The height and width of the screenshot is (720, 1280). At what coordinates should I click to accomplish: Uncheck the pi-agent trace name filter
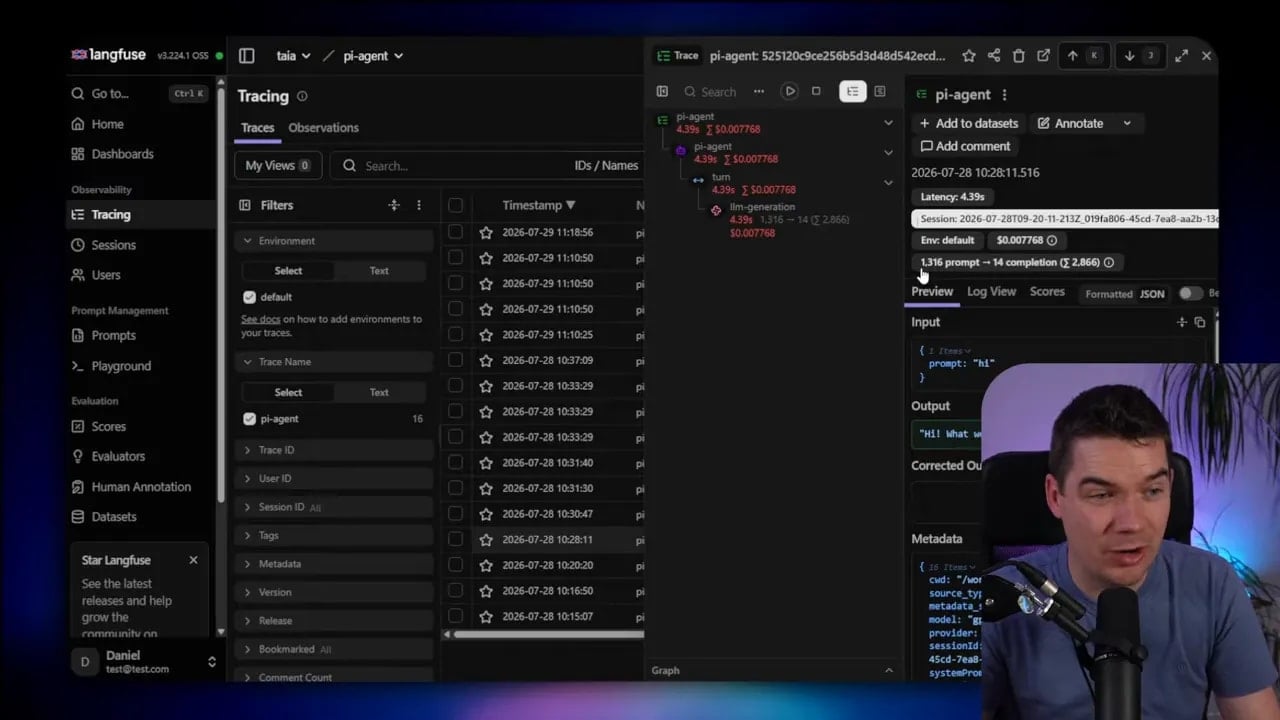(249, 419)
